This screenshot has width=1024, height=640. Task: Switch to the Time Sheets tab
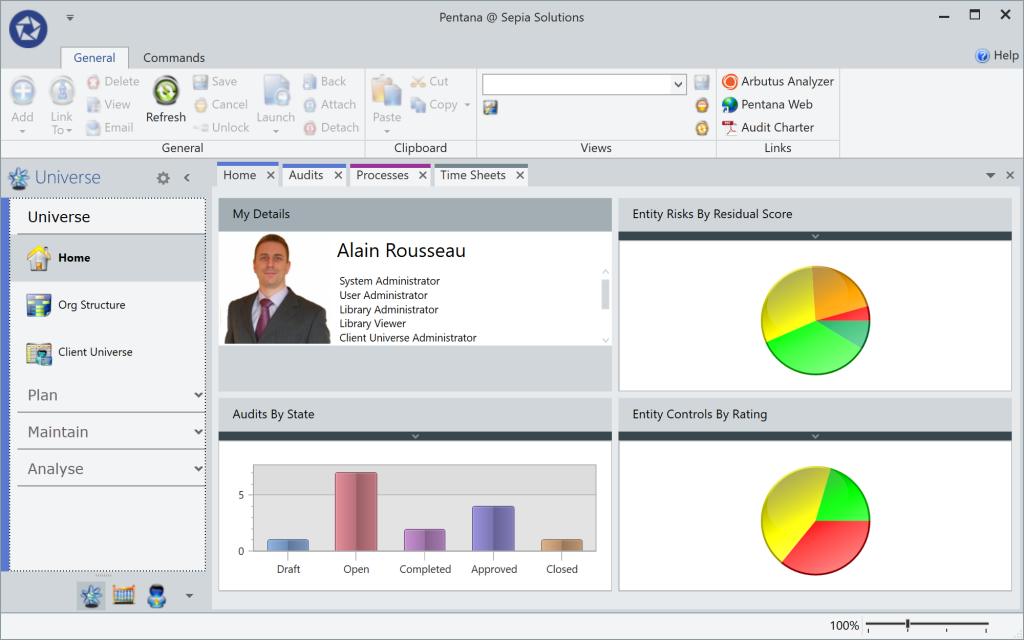pos(473,175)
